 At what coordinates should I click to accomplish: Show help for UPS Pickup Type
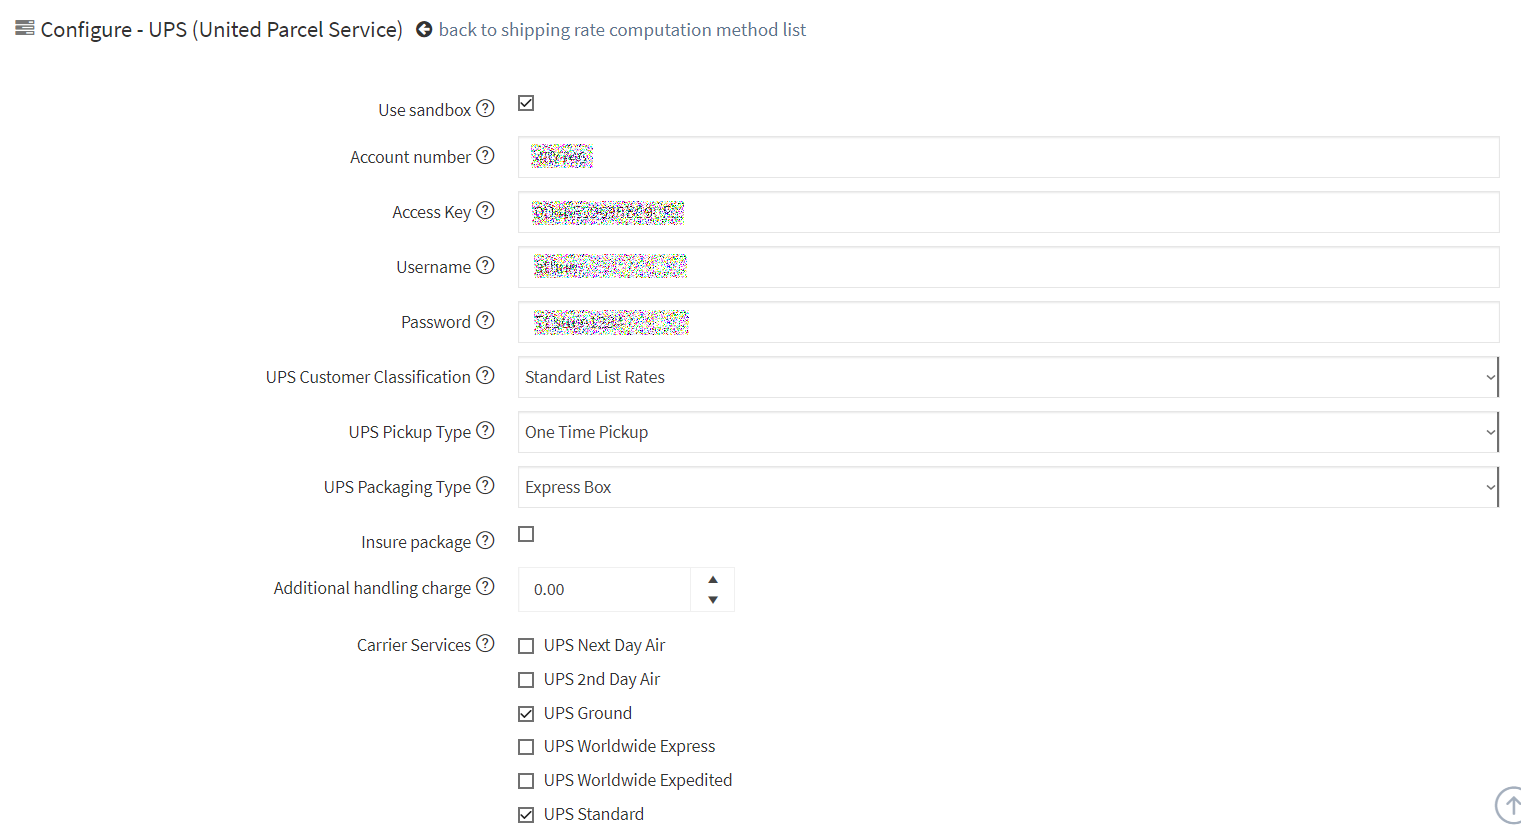coord(485,430)
